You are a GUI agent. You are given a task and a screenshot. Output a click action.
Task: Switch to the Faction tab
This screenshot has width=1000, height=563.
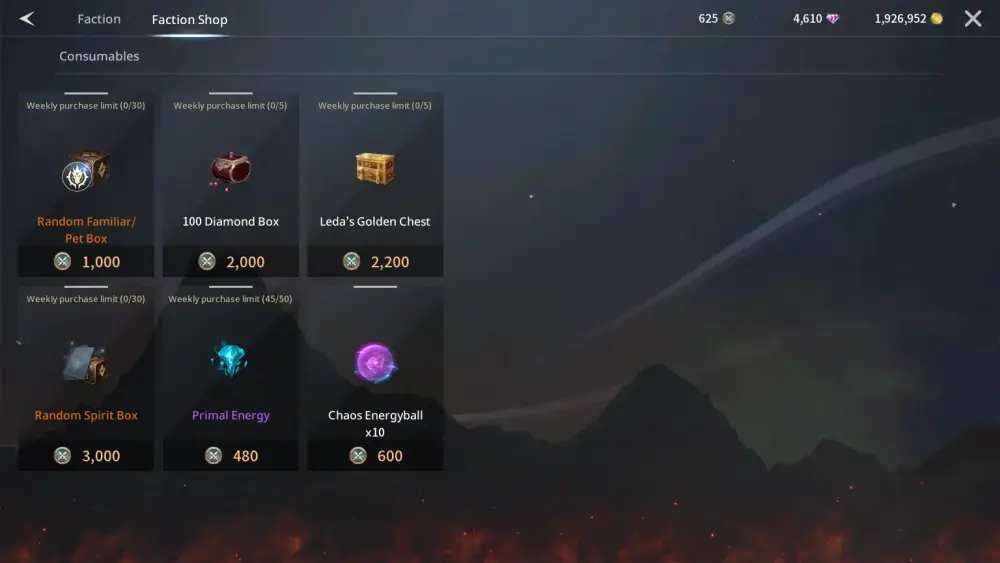tap(99, 19)
